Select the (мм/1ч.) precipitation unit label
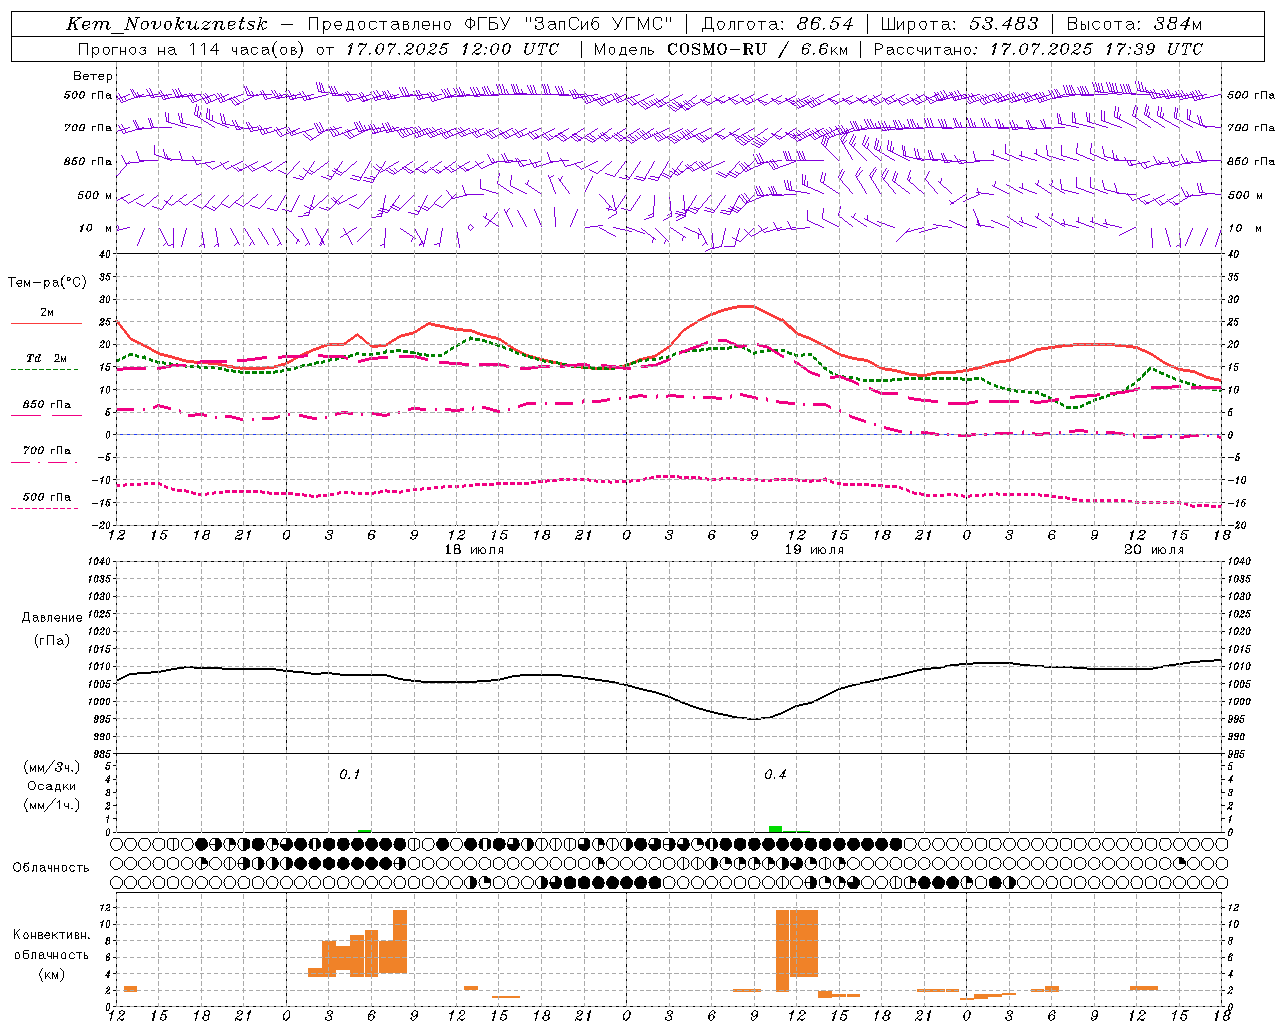The height and width of the screenshot is (1024, 1280). 52,805
